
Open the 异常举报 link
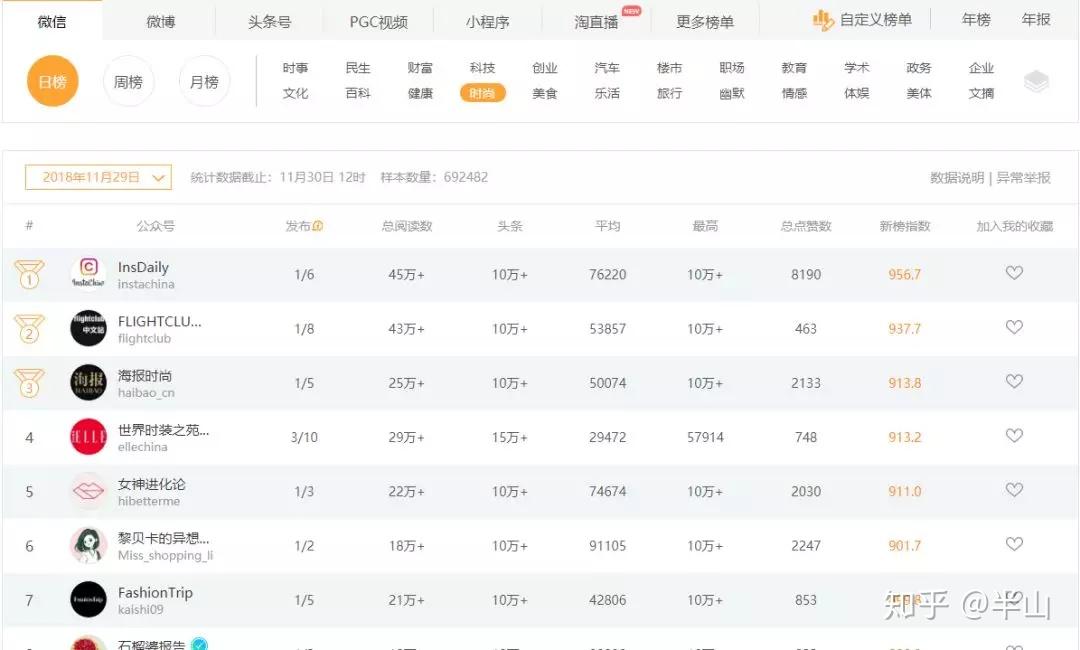(x=1024, y=178)
